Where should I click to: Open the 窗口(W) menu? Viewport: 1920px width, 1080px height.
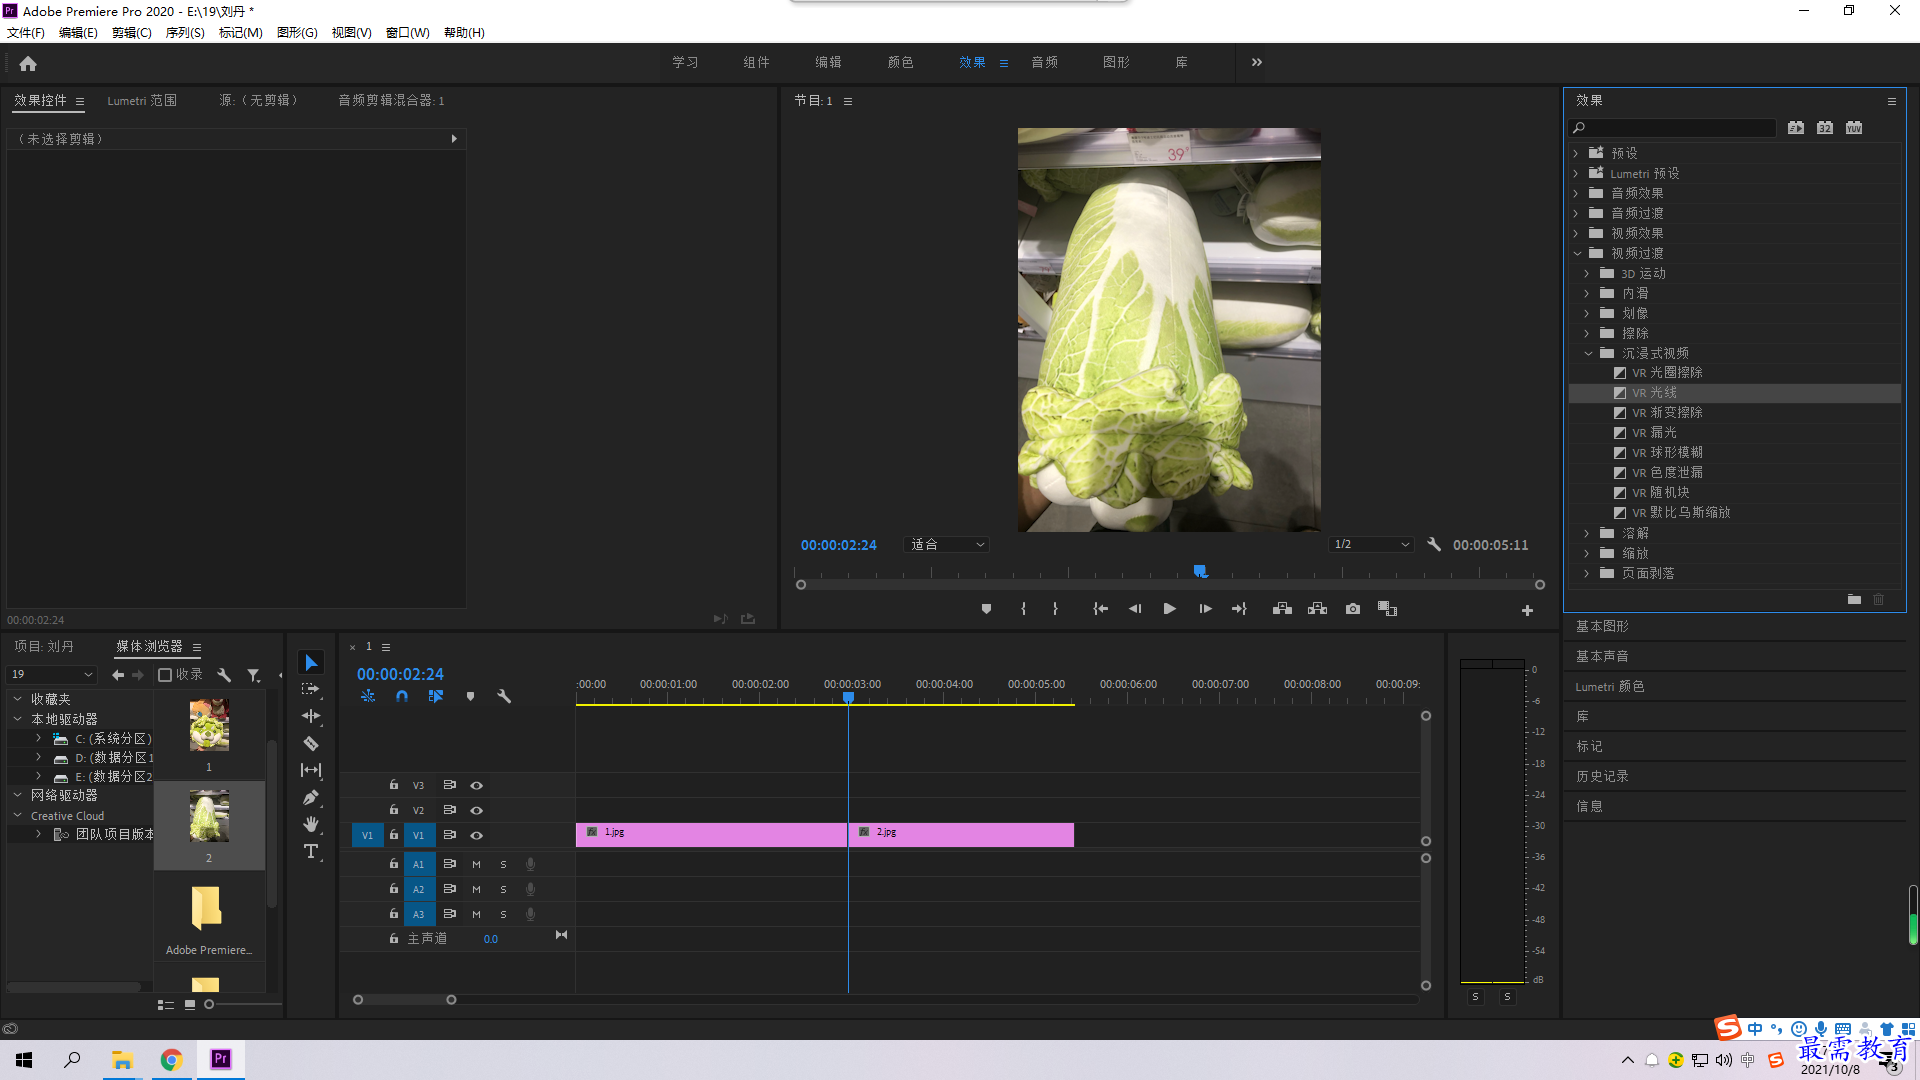(407, 32)
